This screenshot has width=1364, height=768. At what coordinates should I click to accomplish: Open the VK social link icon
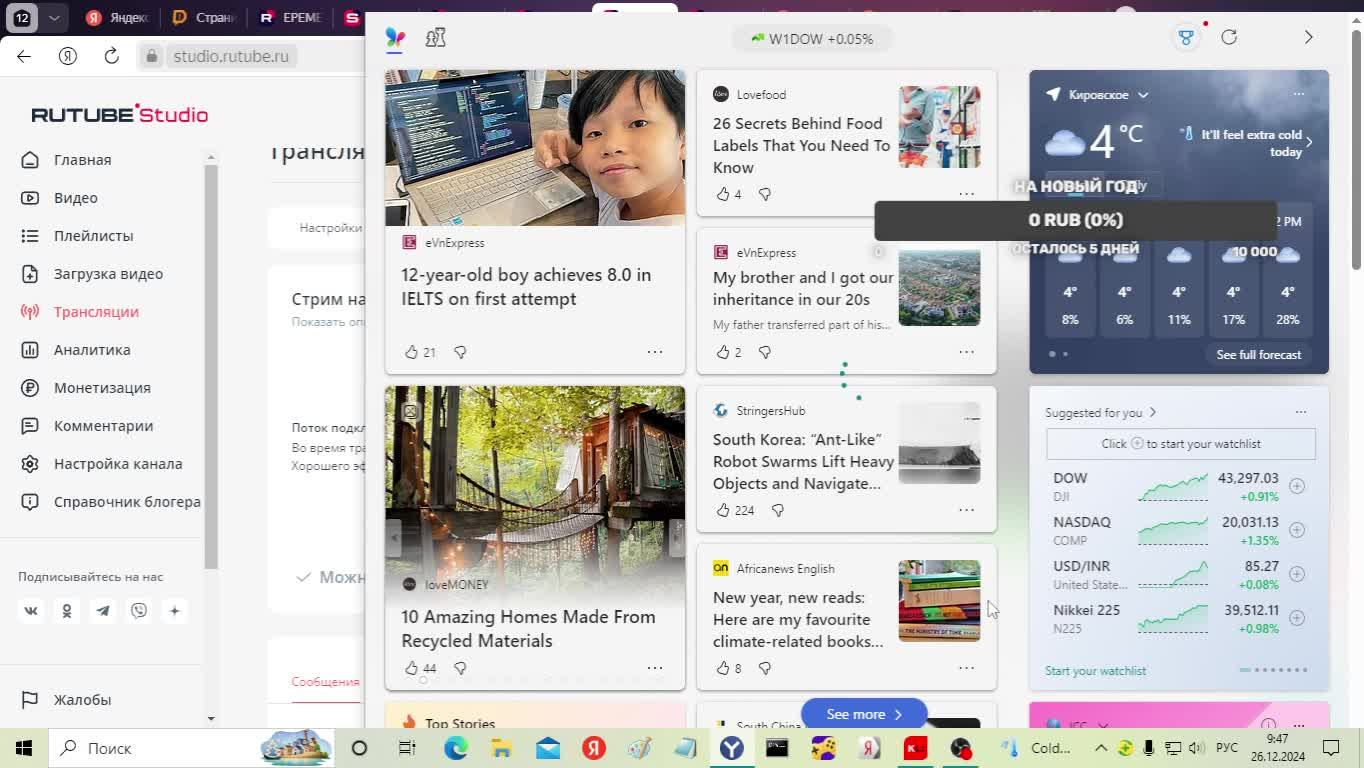[x=31, y=611]
